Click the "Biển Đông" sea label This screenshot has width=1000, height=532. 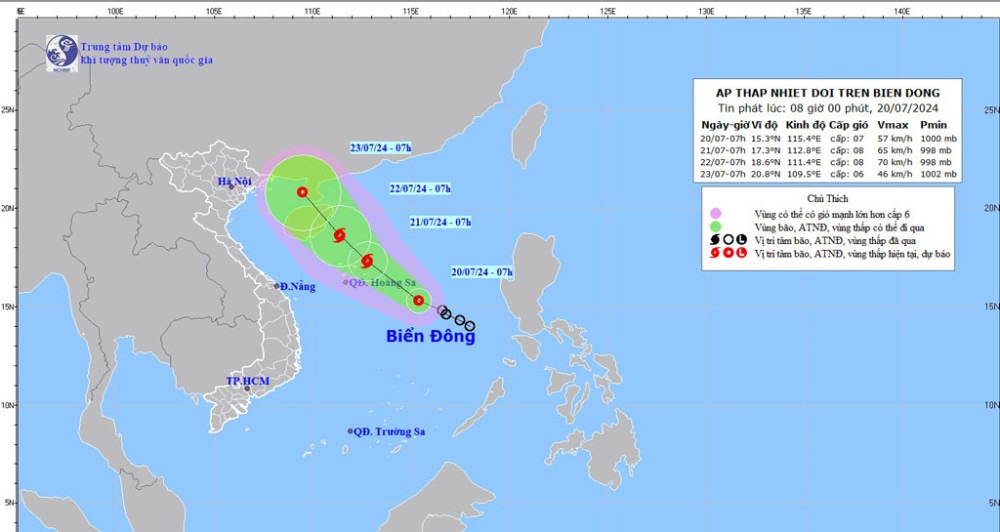click(430, 336)
